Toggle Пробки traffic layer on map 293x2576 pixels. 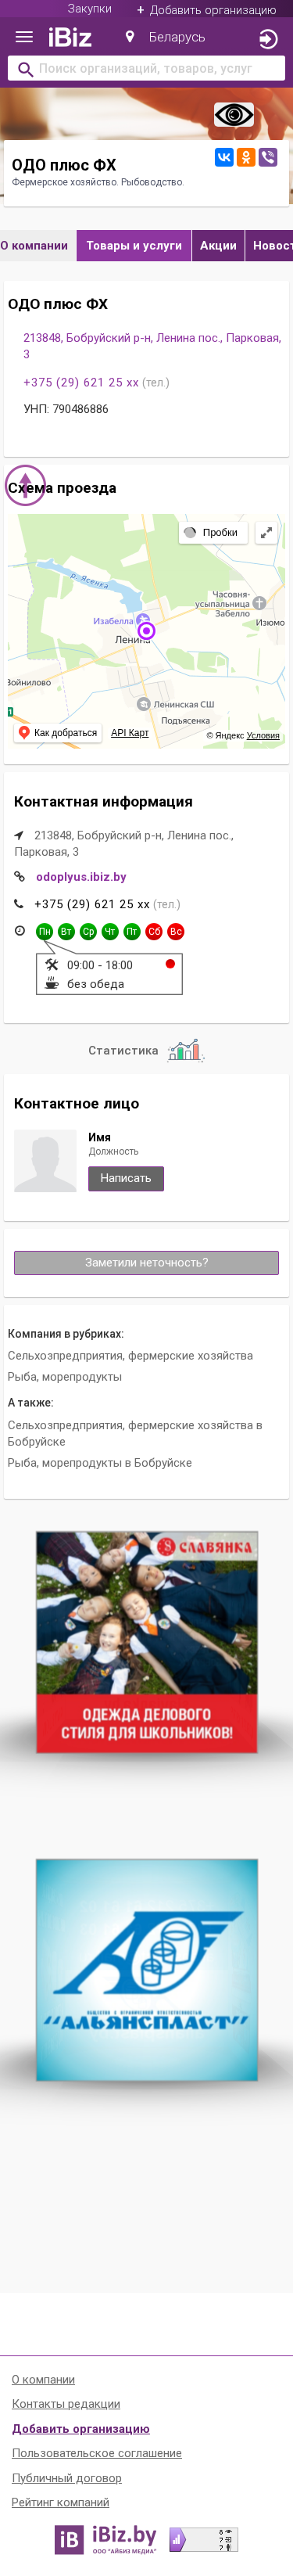click(x=213, y=532)
